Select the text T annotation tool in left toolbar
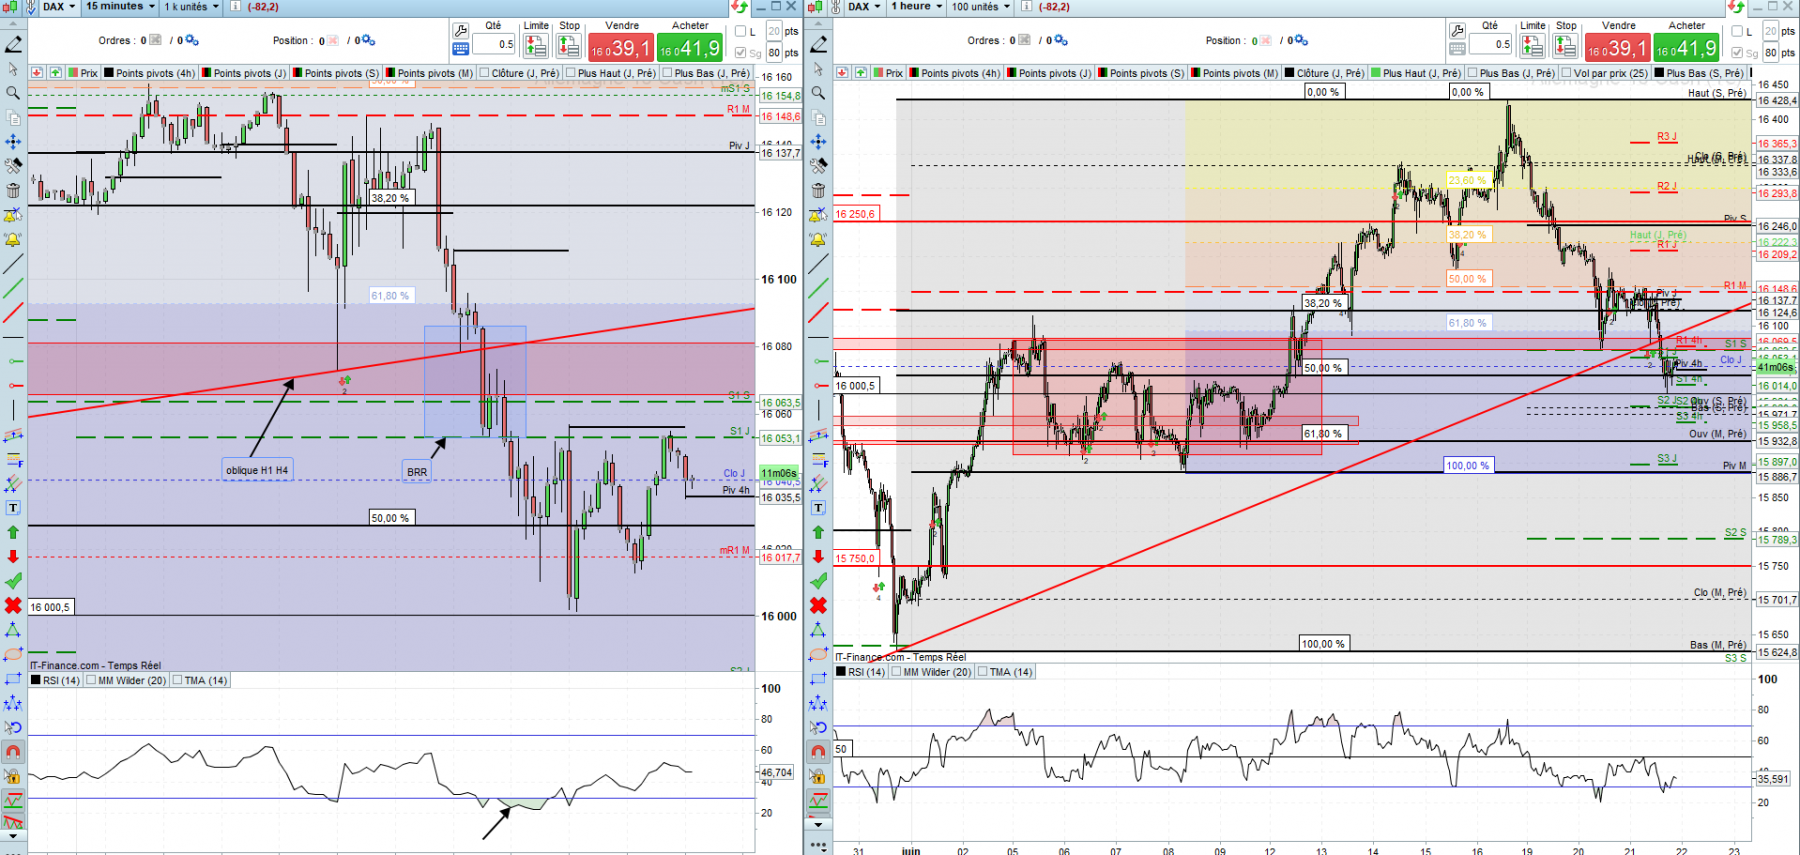This screenshot has width=1800, height=855. point(13,508)
